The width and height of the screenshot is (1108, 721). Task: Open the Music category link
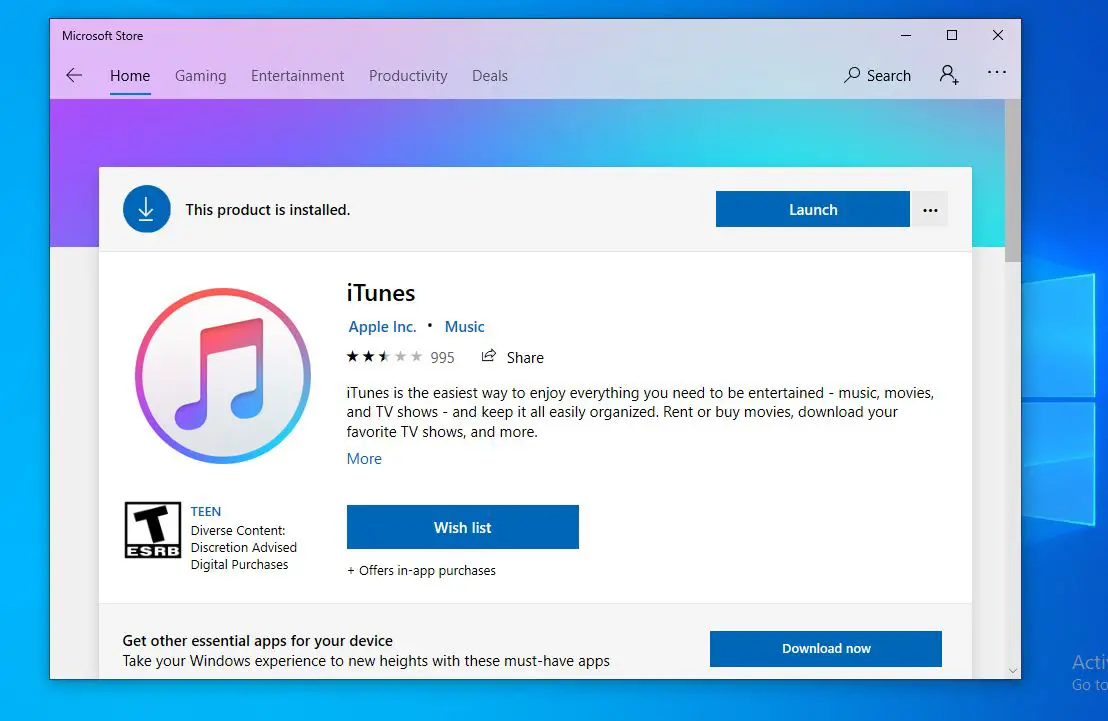click(464, 327)
